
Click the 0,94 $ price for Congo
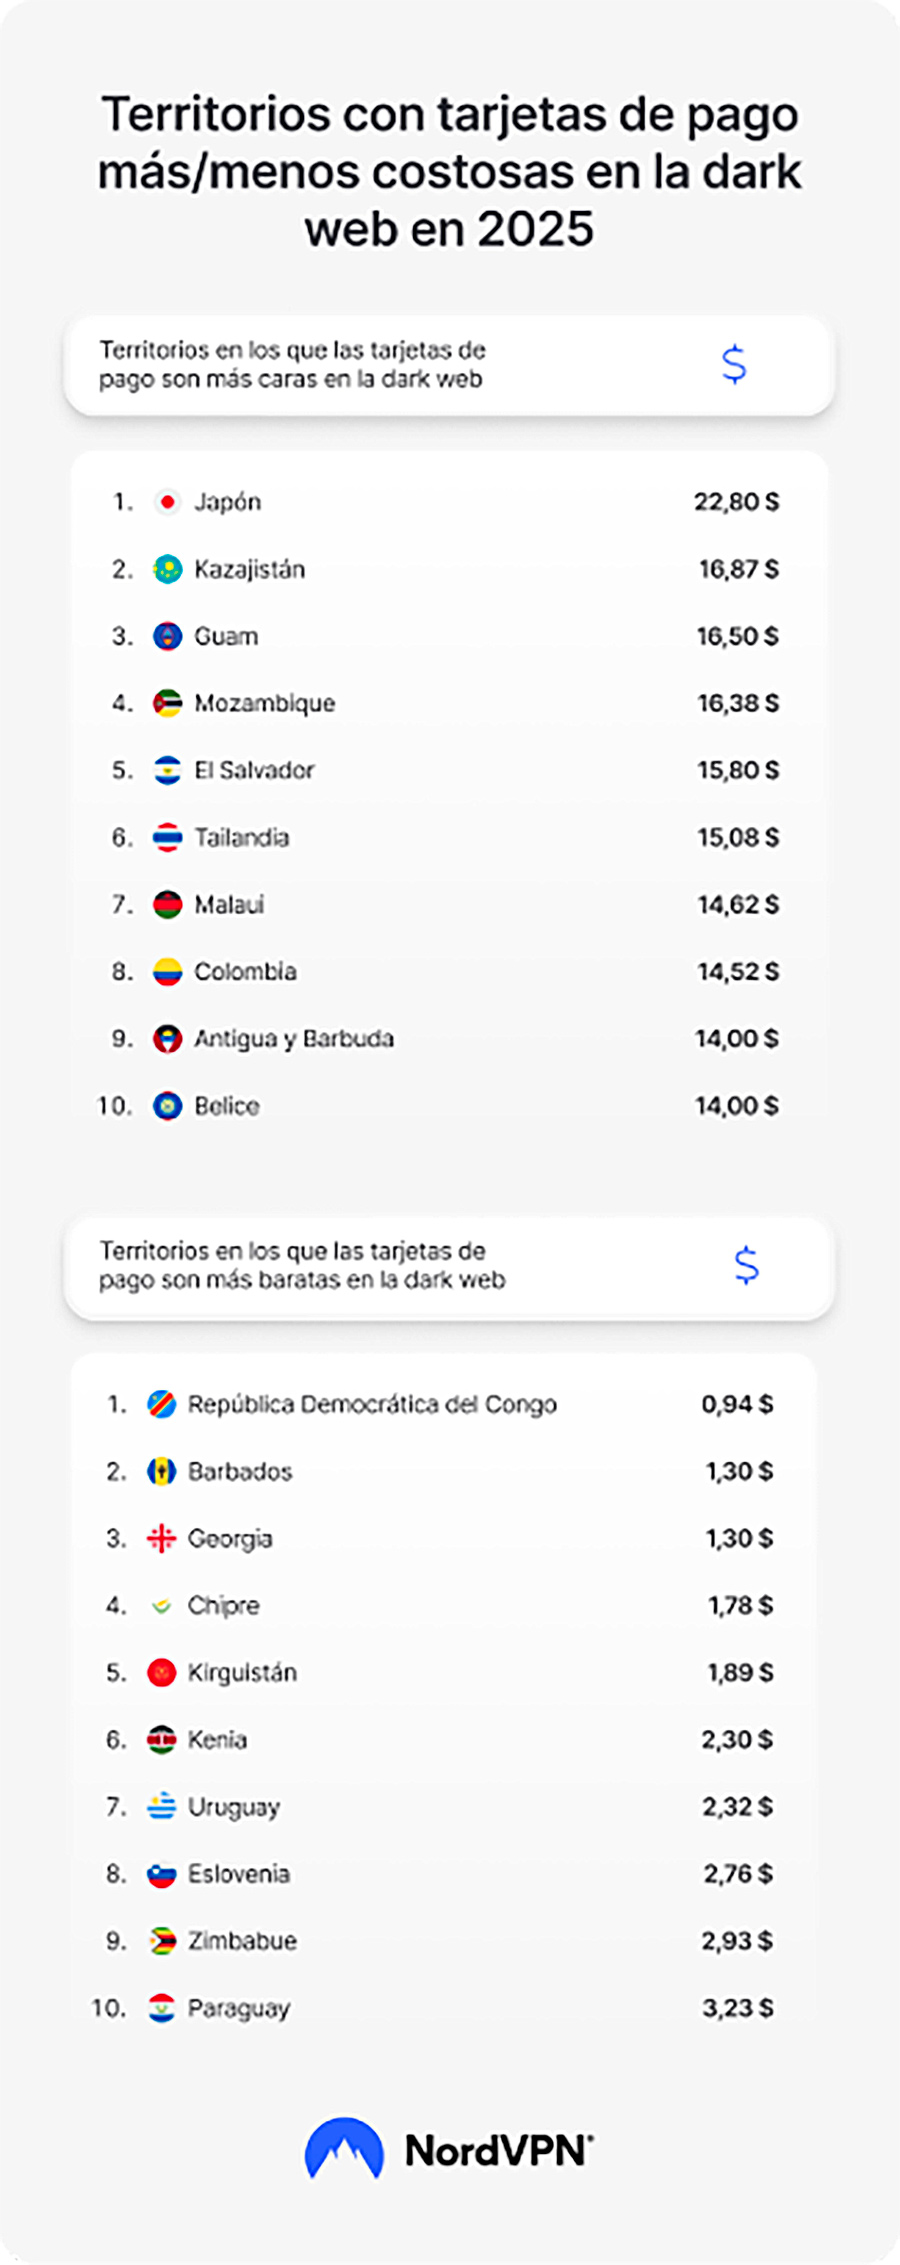click(737, 1404)
